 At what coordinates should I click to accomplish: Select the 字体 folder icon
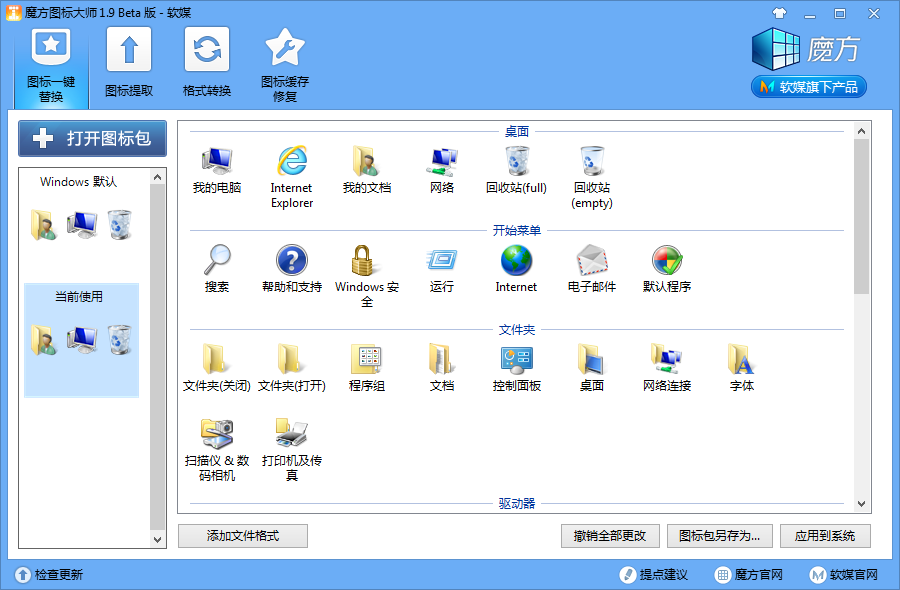point(742,368)
